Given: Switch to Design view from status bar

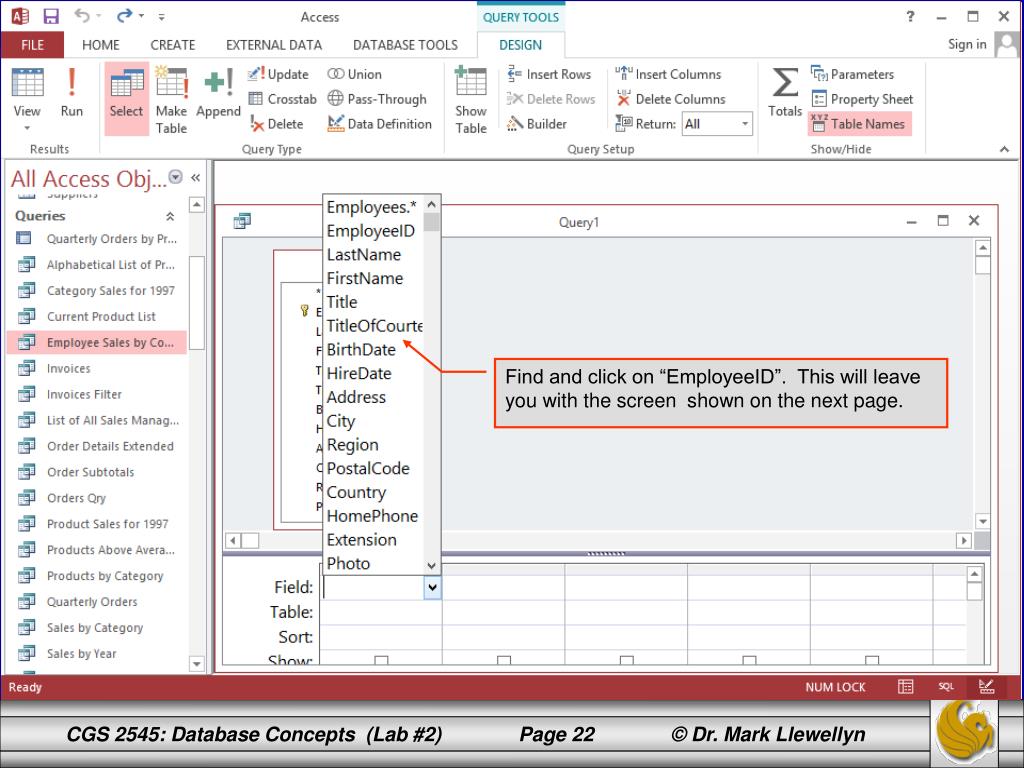Looking at the screenshot, I should point(986,687).
